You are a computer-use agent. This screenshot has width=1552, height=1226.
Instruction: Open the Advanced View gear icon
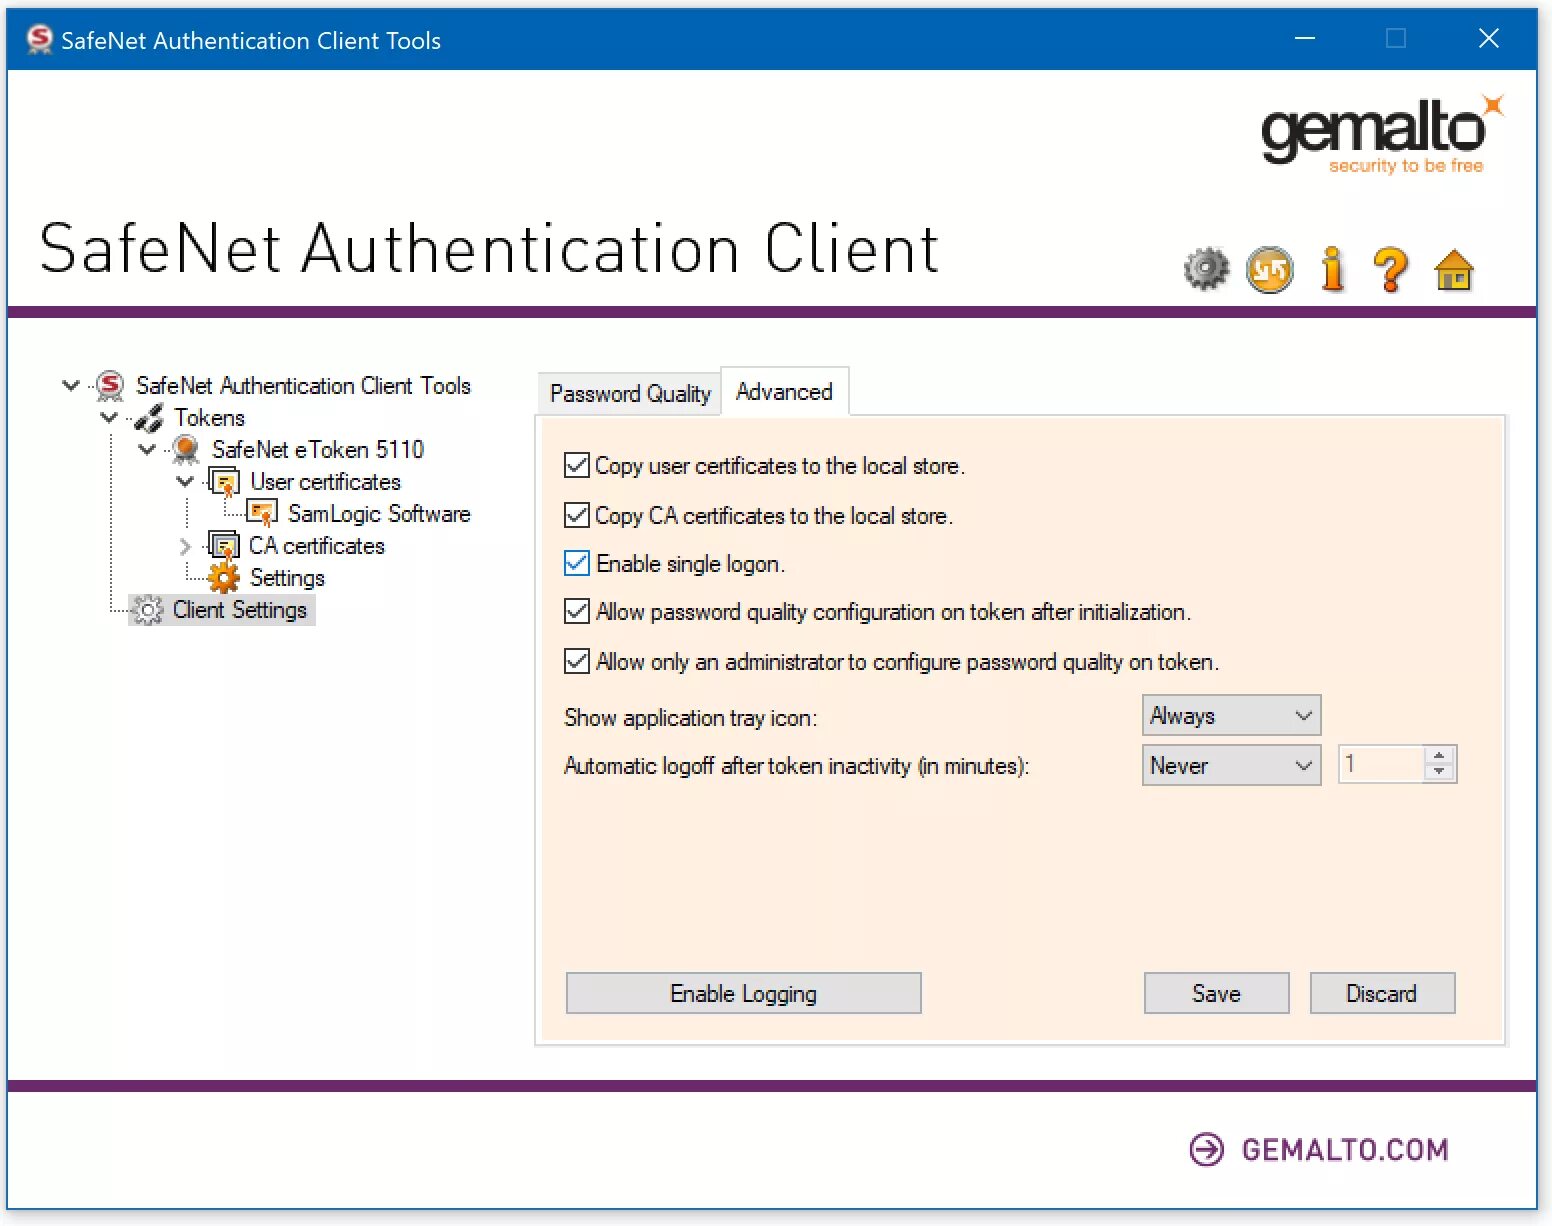1206,269
